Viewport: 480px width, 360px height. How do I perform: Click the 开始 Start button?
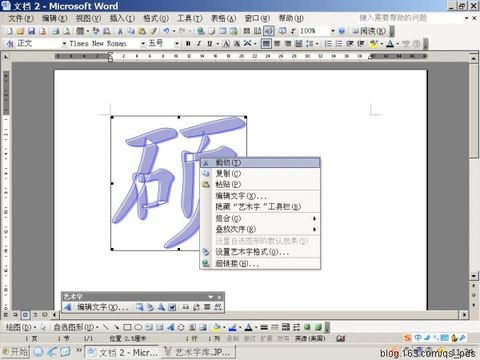click(x=16, y=352)
